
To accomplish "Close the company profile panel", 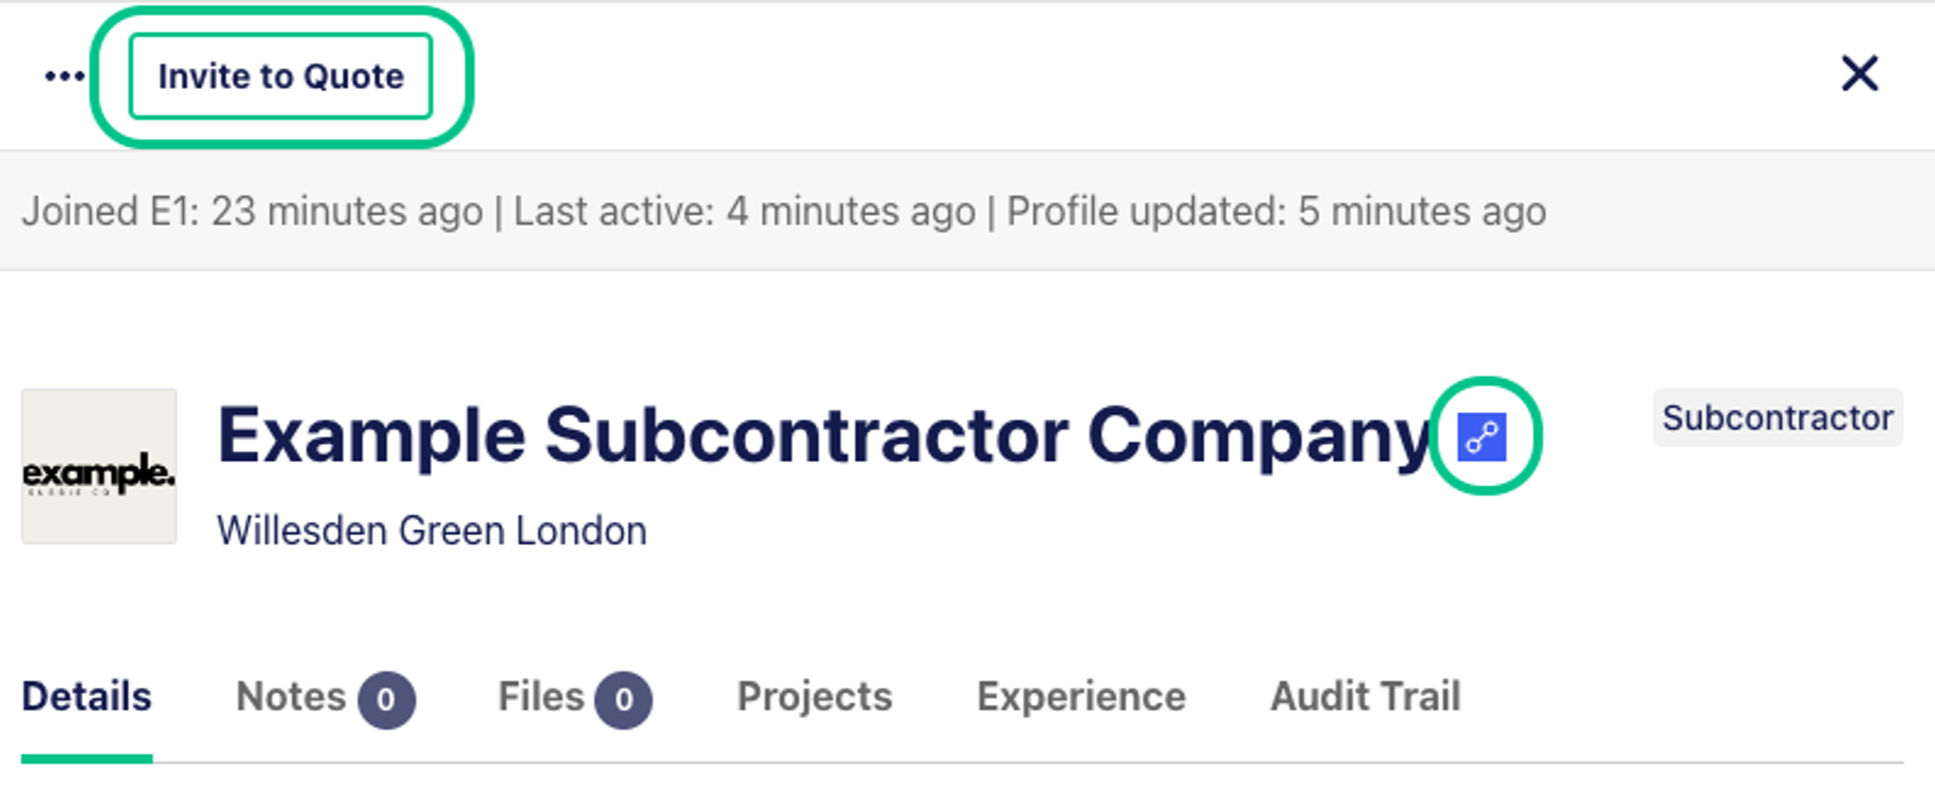I will [1860, 73].
